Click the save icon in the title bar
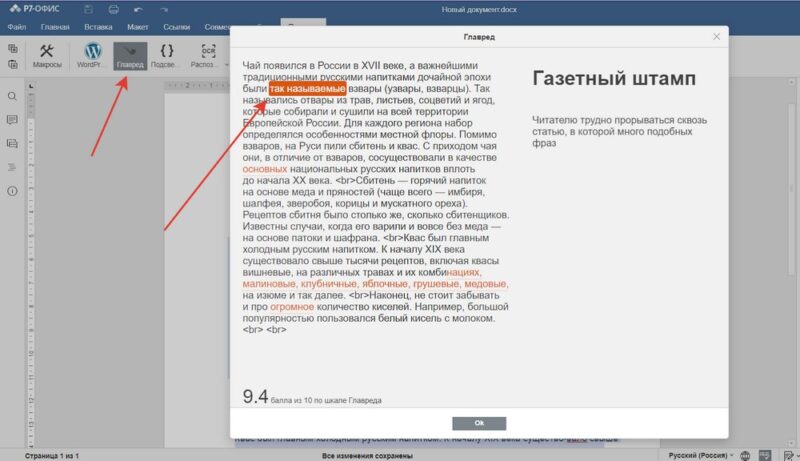Viewport: 800px width, 461px height. (87, 9)
